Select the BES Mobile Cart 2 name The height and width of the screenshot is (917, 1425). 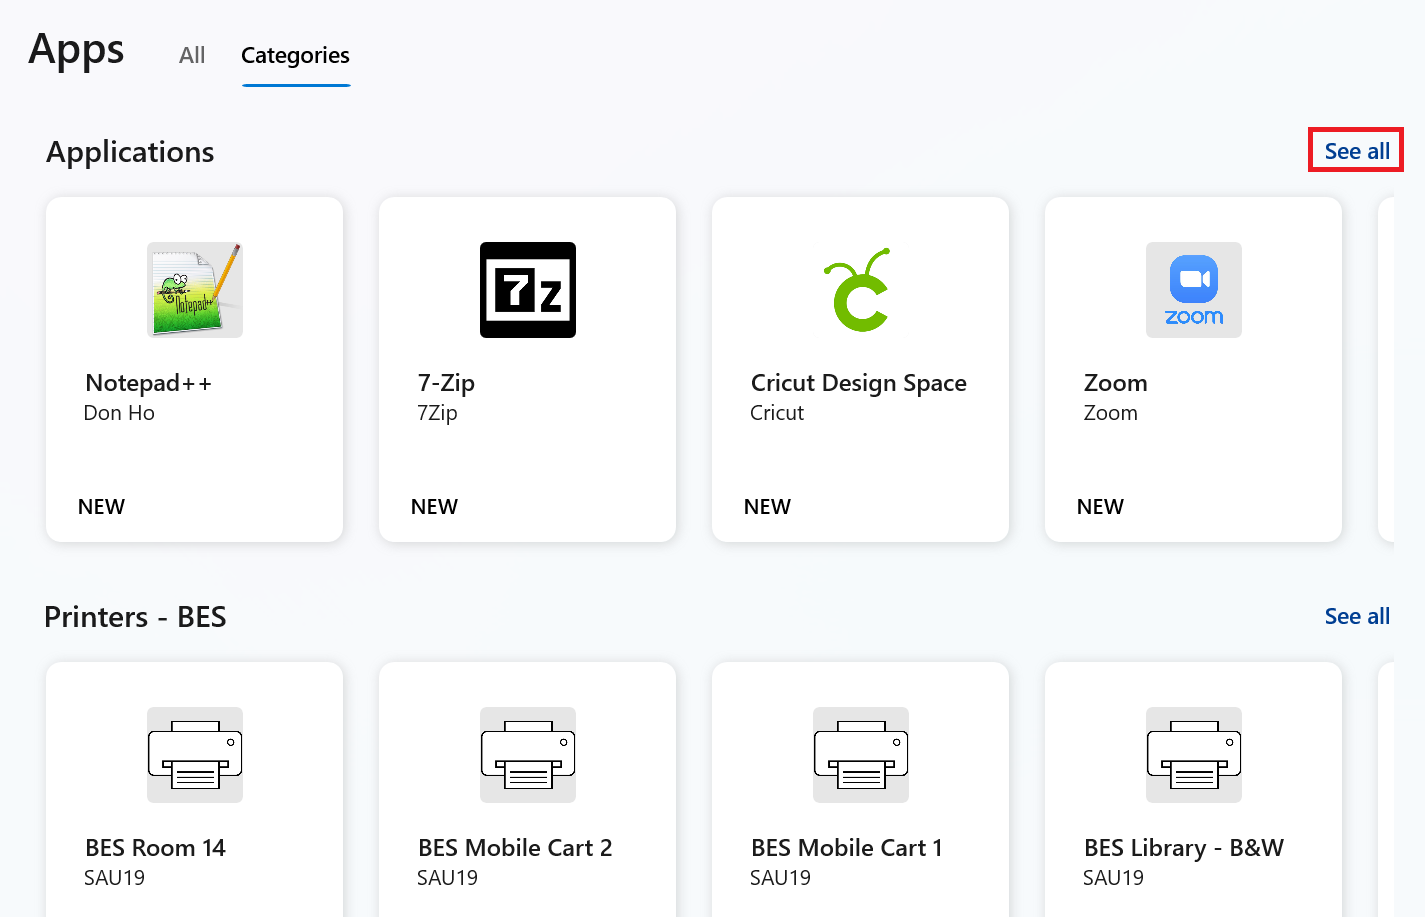[x=515, y=848]
